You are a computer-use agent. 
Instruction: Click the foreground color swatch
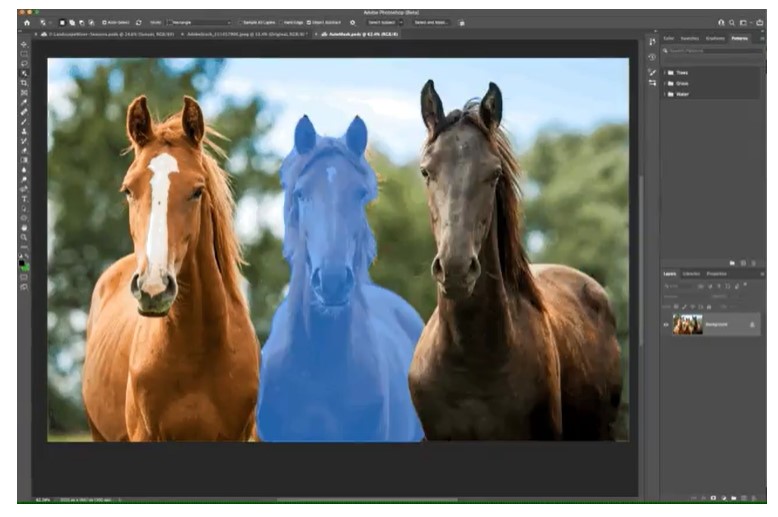[x=22, y=263]
